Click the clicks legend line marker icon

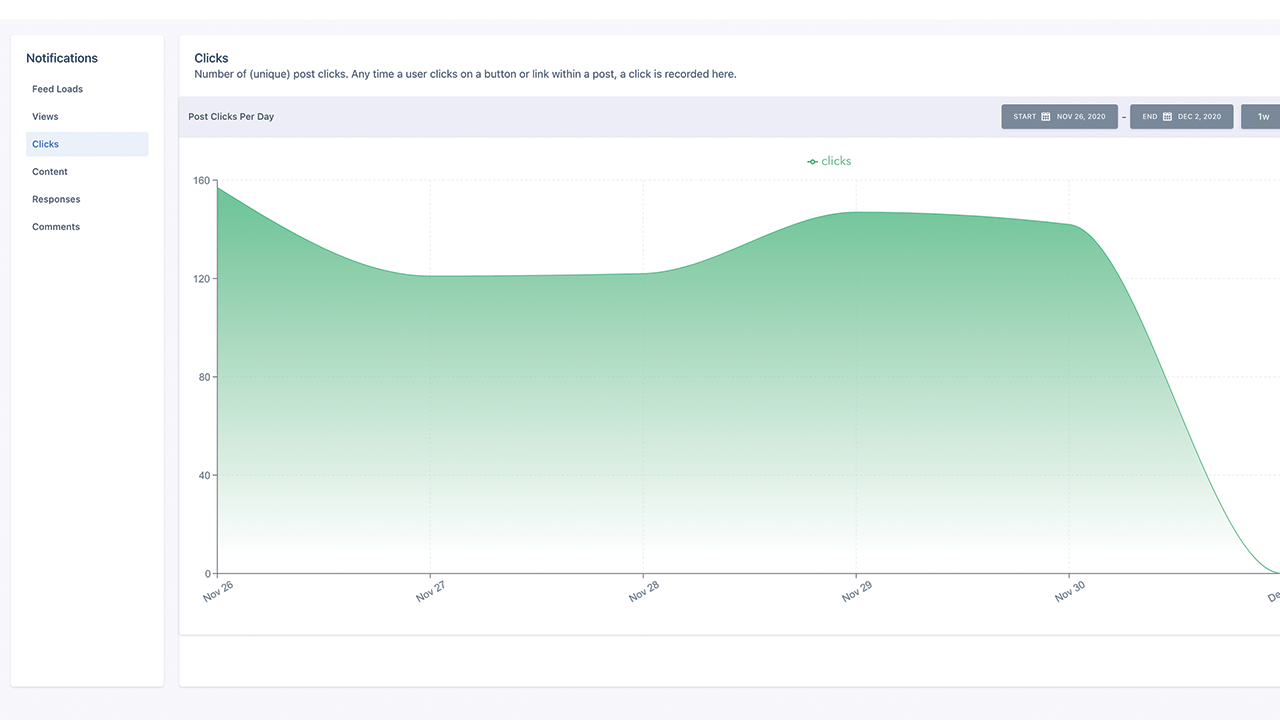click(812, 162)
